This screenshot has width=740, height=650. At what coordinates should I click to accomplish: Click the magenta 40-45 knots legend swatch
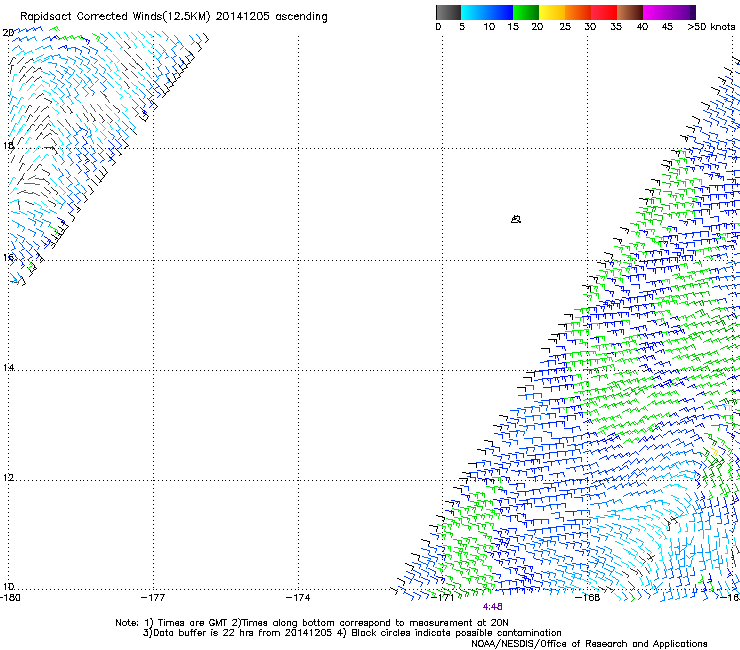click(656, 12)
